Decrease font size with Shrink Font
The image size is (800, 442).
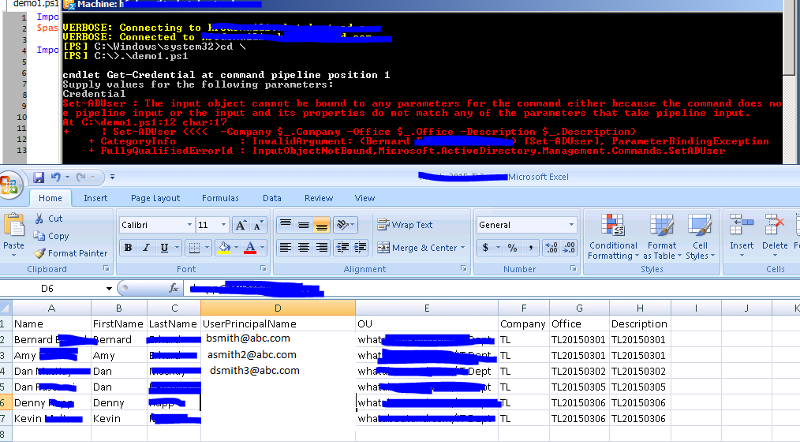(258, 225)
